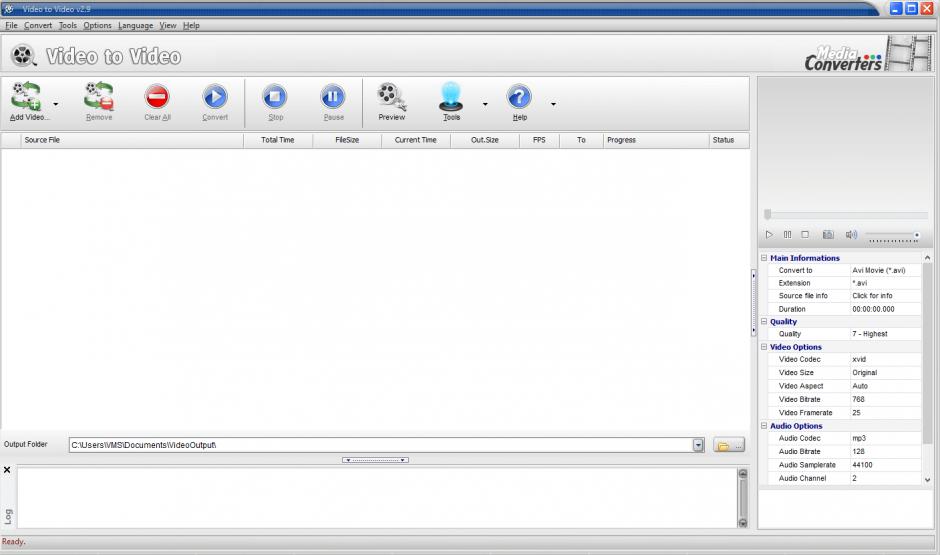
Task: Click the Remove toolbar icon
Action: [99, 96]
